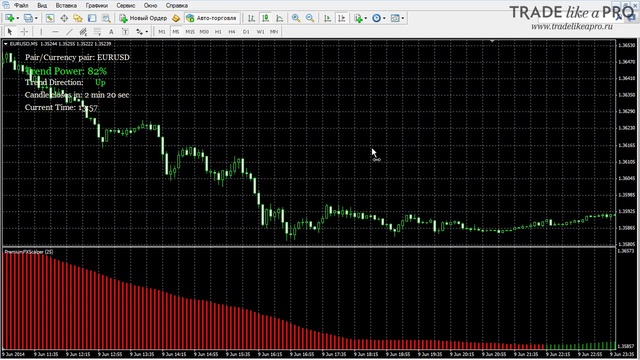The image size is (640, 360).
Task: Click the Periods clock icon
Action: pos(376,18)
